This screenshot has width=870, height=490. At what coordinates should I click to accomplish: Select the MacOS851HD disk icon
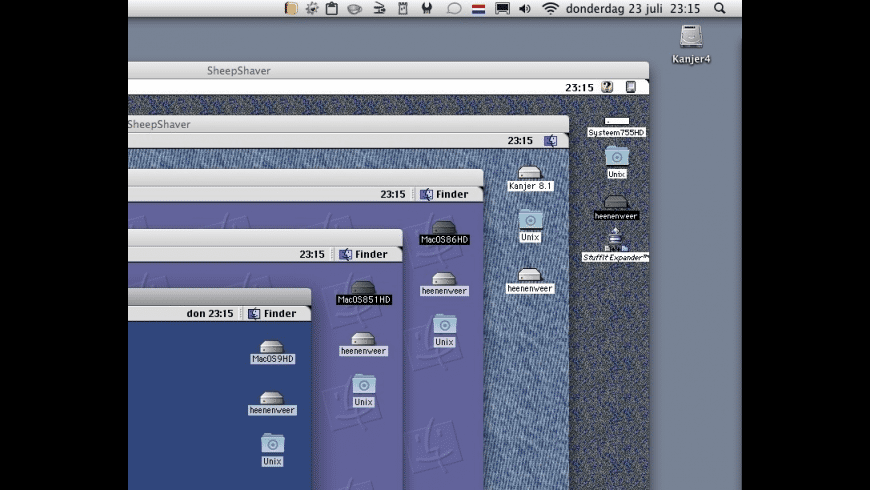pyautogui.click(x=363, y=288)
